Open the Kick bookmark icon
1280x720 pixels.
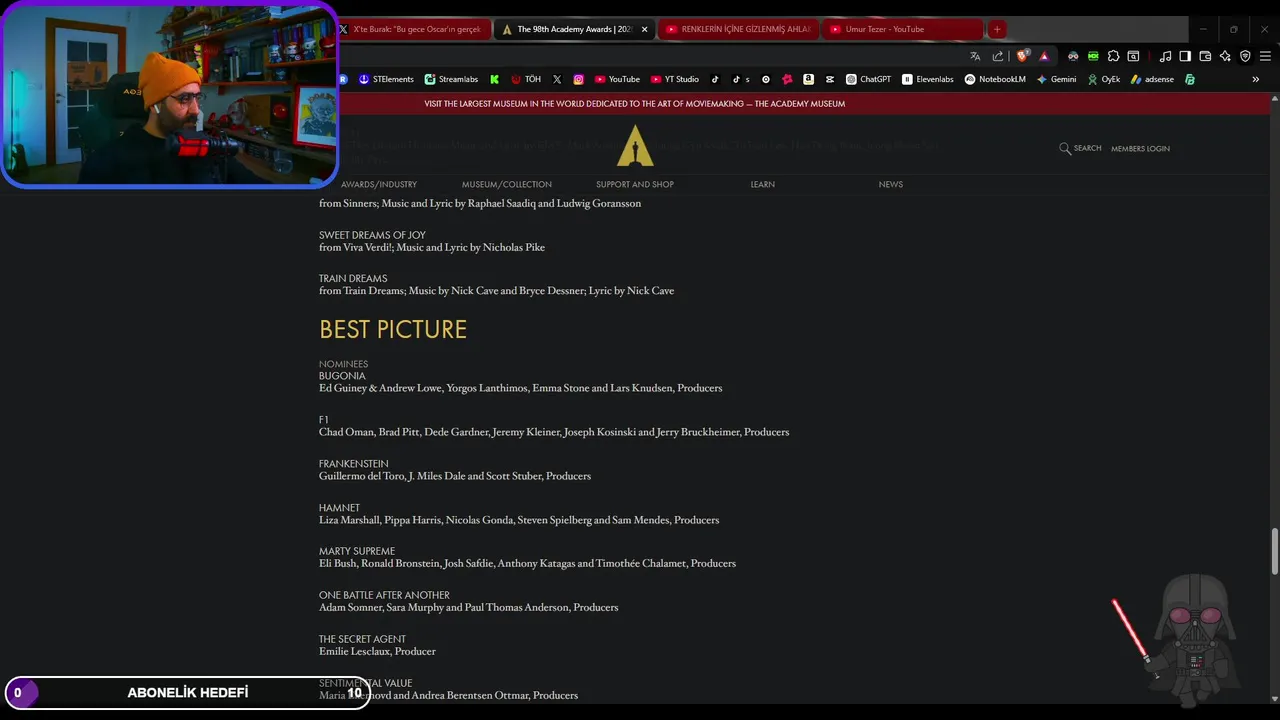click(x=494, y=79)
